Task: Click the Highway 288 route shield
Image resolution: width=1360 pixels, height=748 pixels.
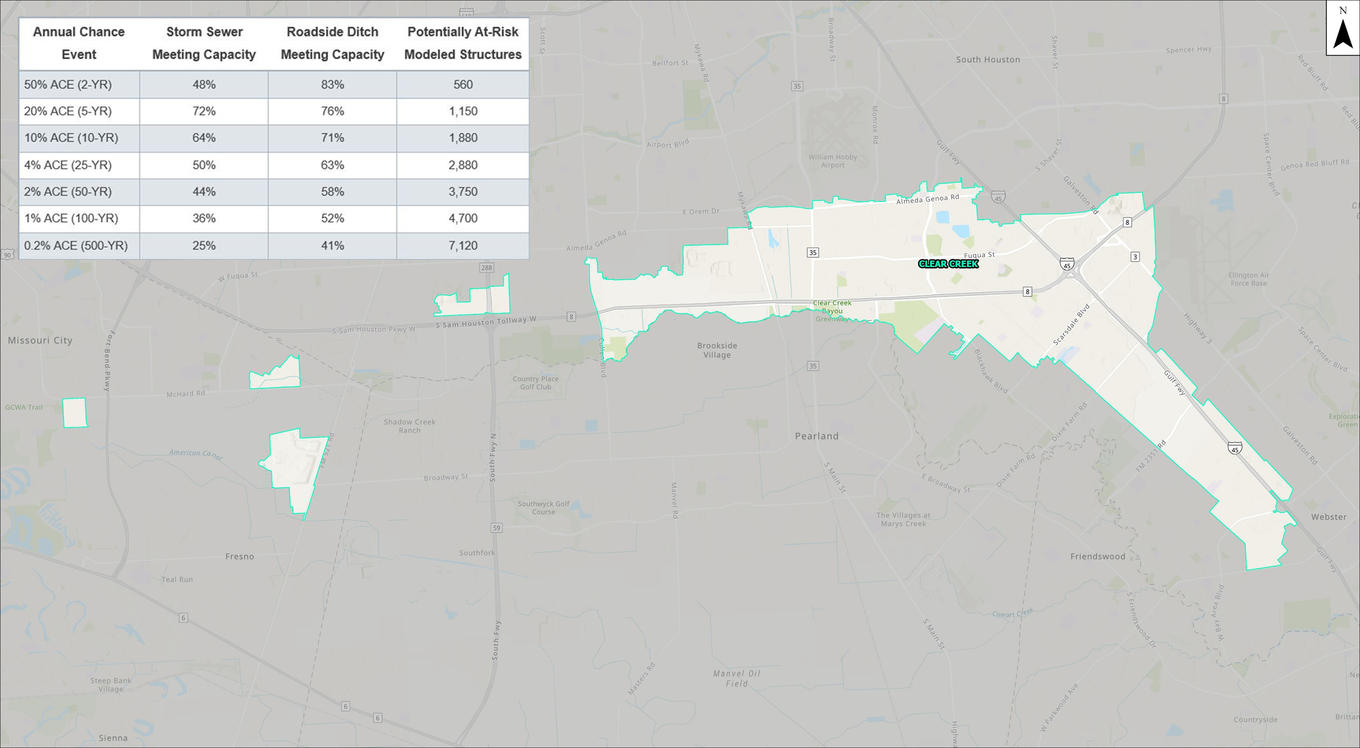Action: [x=486, y=267]
